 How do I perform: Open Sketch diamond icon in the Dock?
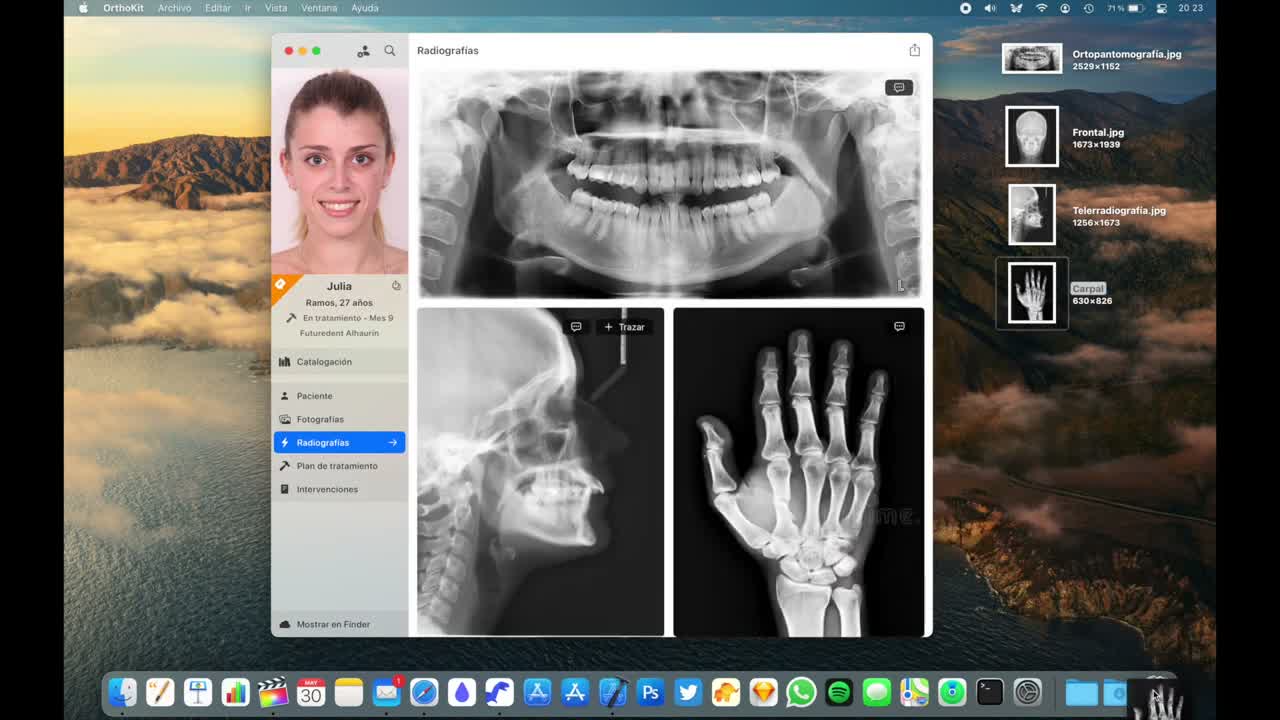coord(763,692)
